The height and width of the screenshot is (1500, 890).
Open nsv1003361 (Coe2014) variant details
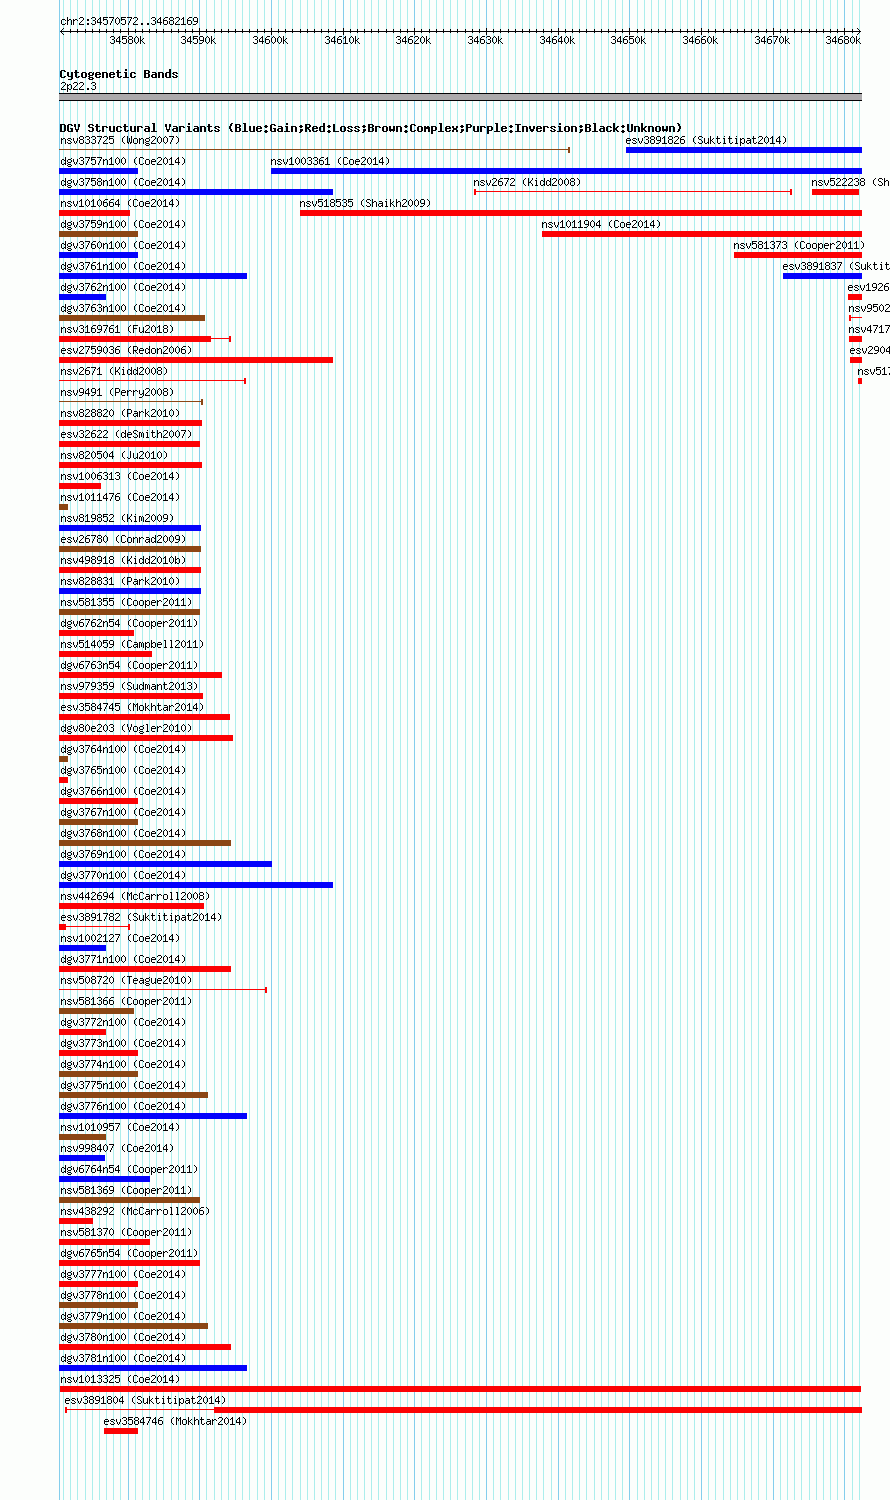coord(331,161)
